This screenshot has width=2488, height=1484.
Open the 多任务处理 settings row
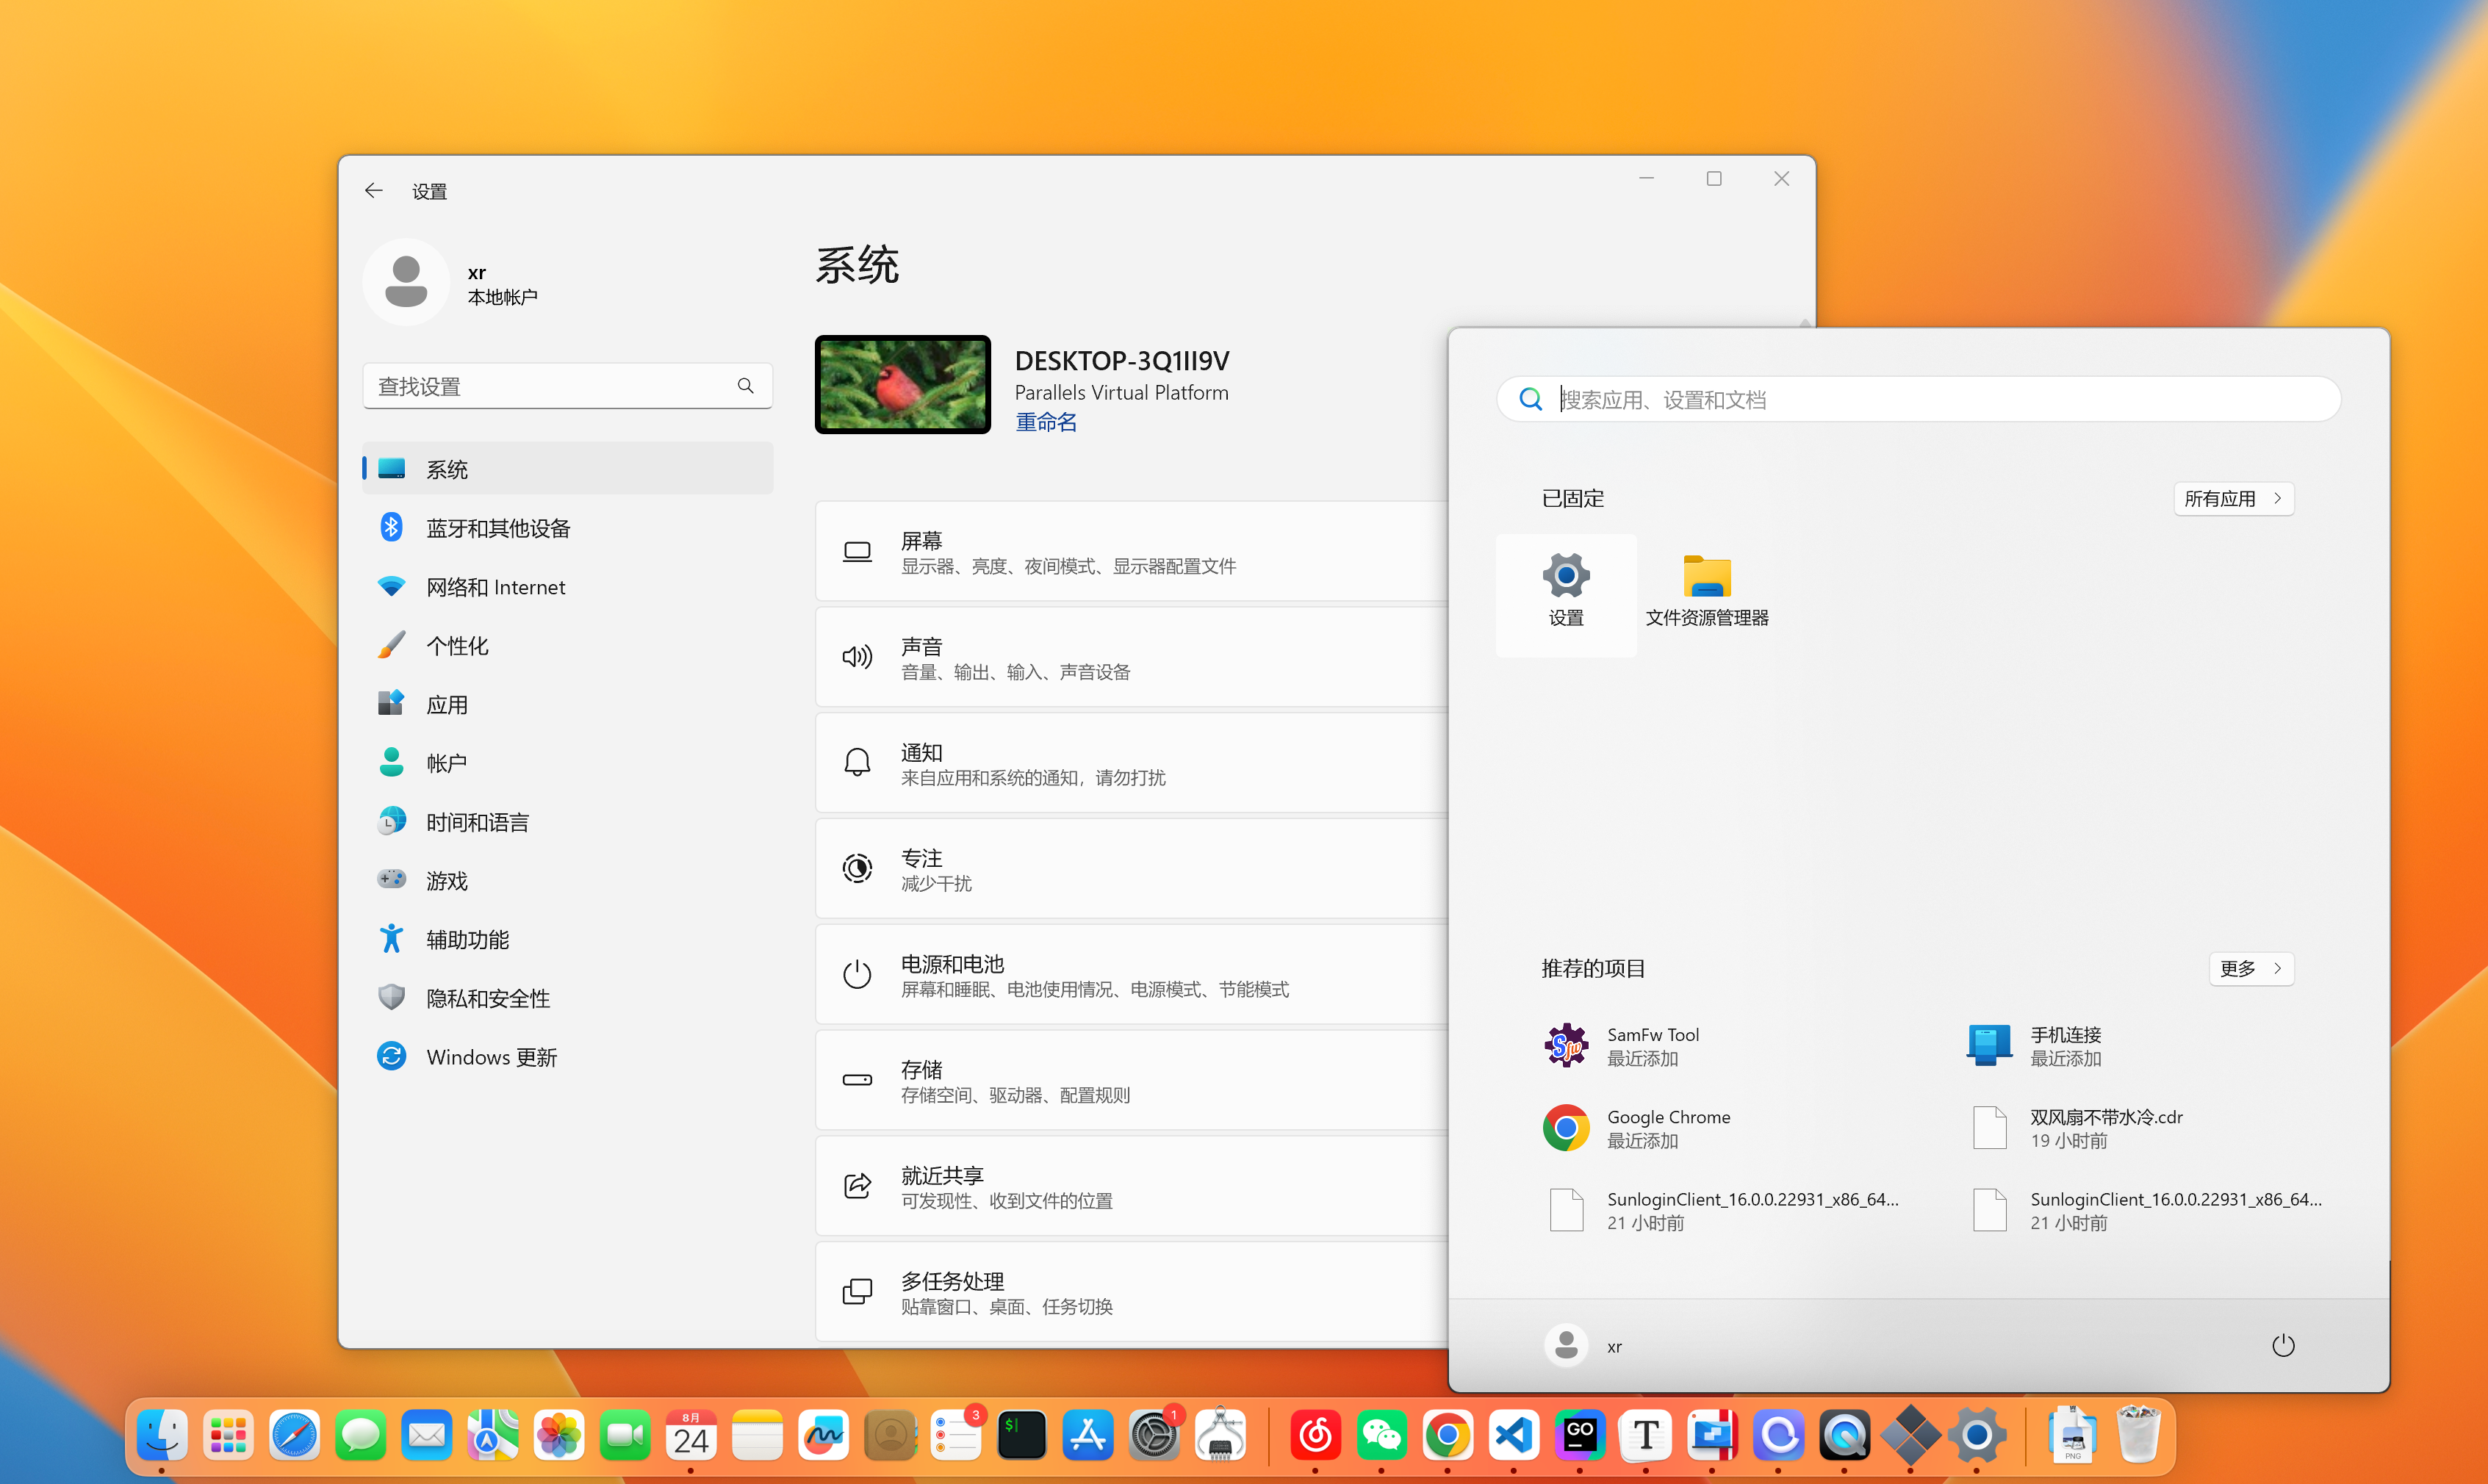click(1132, 1292)
